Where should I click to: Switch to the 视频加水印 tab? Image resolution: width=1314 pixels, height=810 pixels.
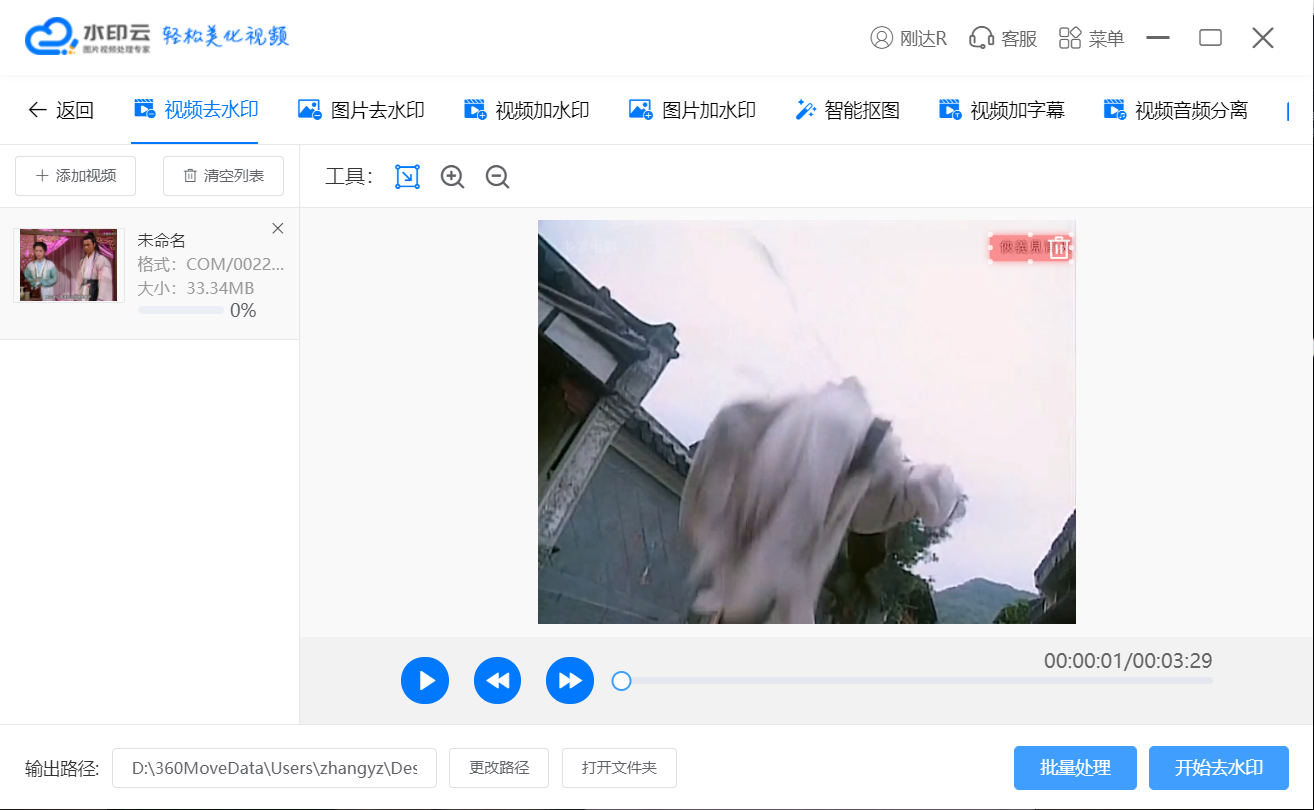click(526, 110)
